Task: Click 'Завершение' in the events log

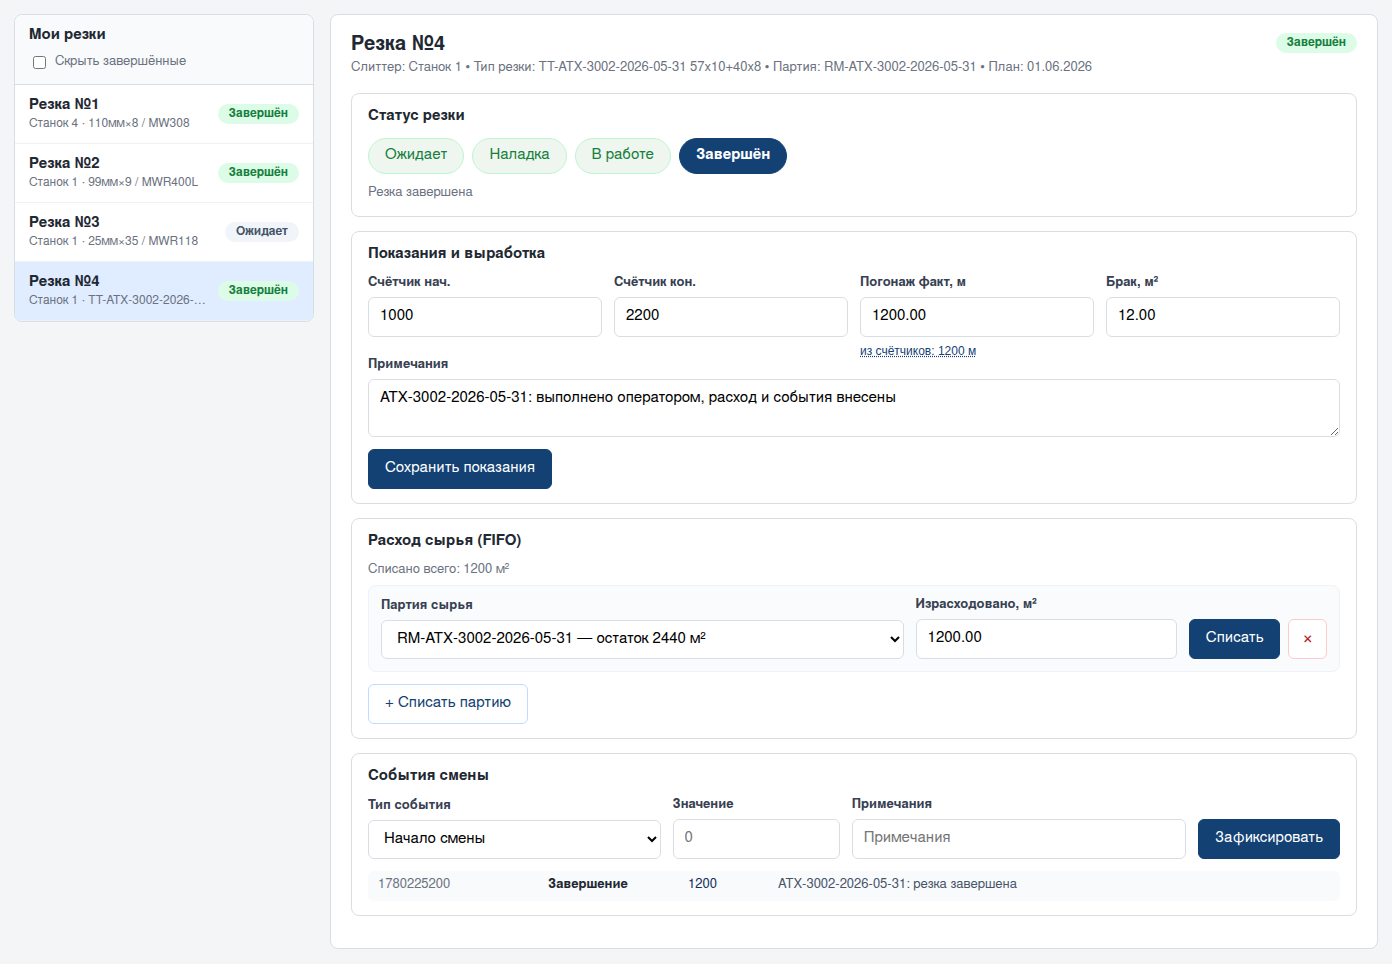Action: (588, 884)
